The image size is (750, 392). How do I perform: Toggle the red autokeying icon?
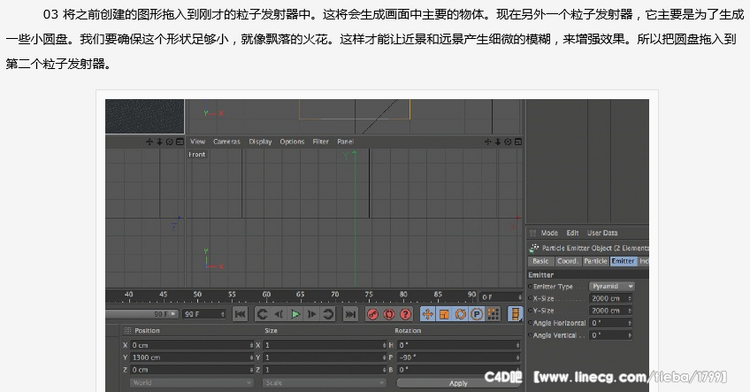coord(389,314)
